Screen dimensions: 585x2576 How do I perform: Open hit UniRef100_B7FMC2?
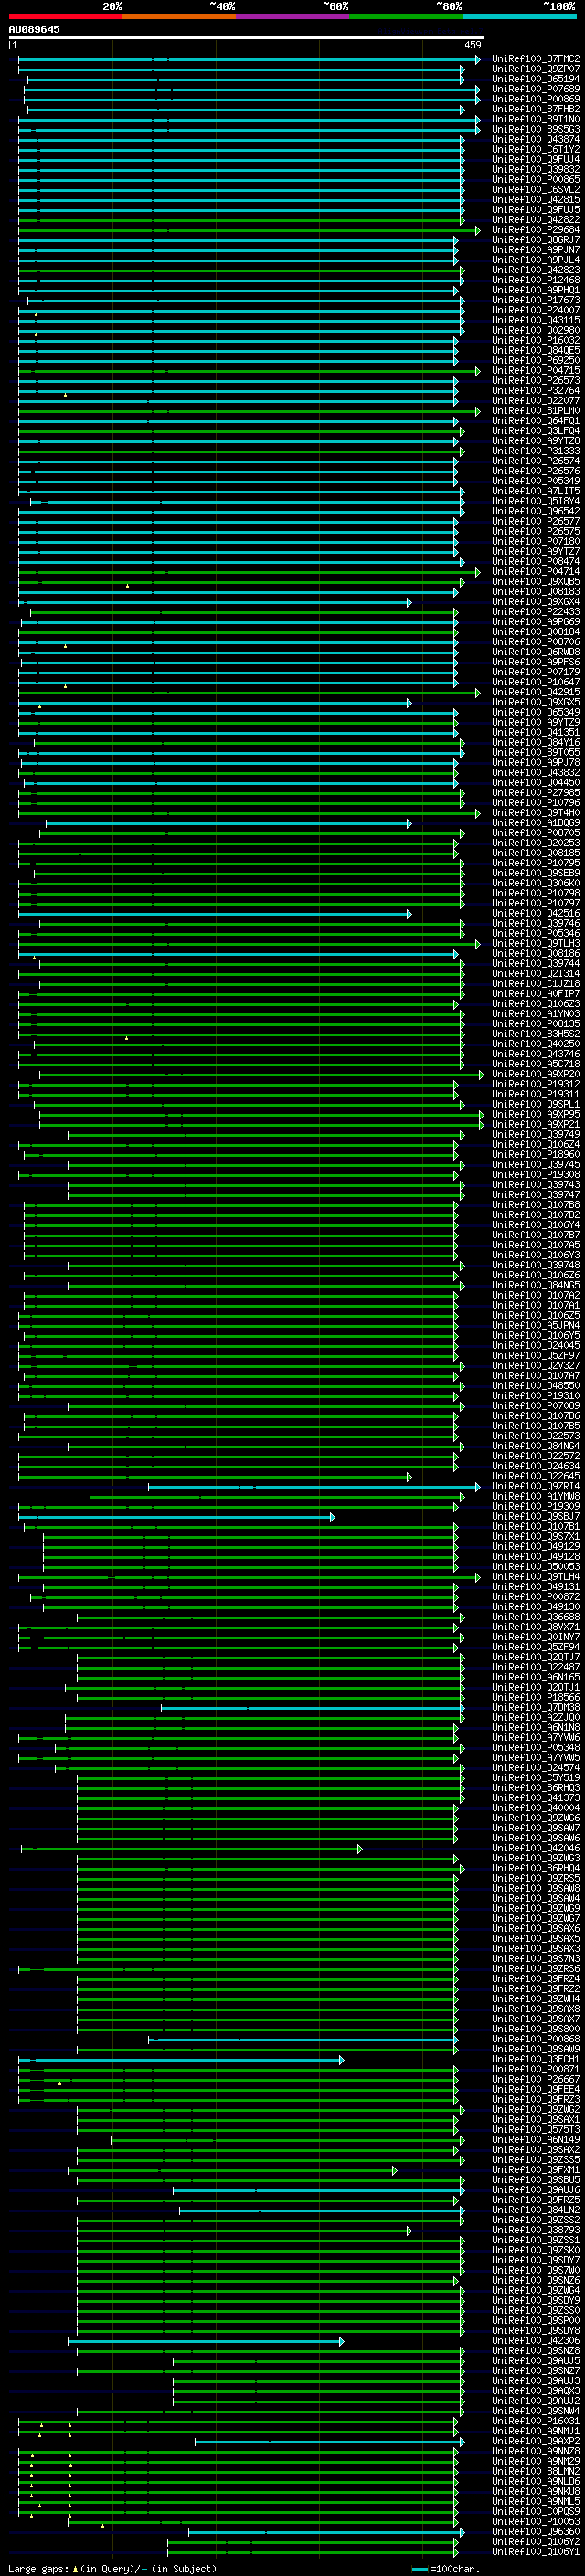[536, 59]
